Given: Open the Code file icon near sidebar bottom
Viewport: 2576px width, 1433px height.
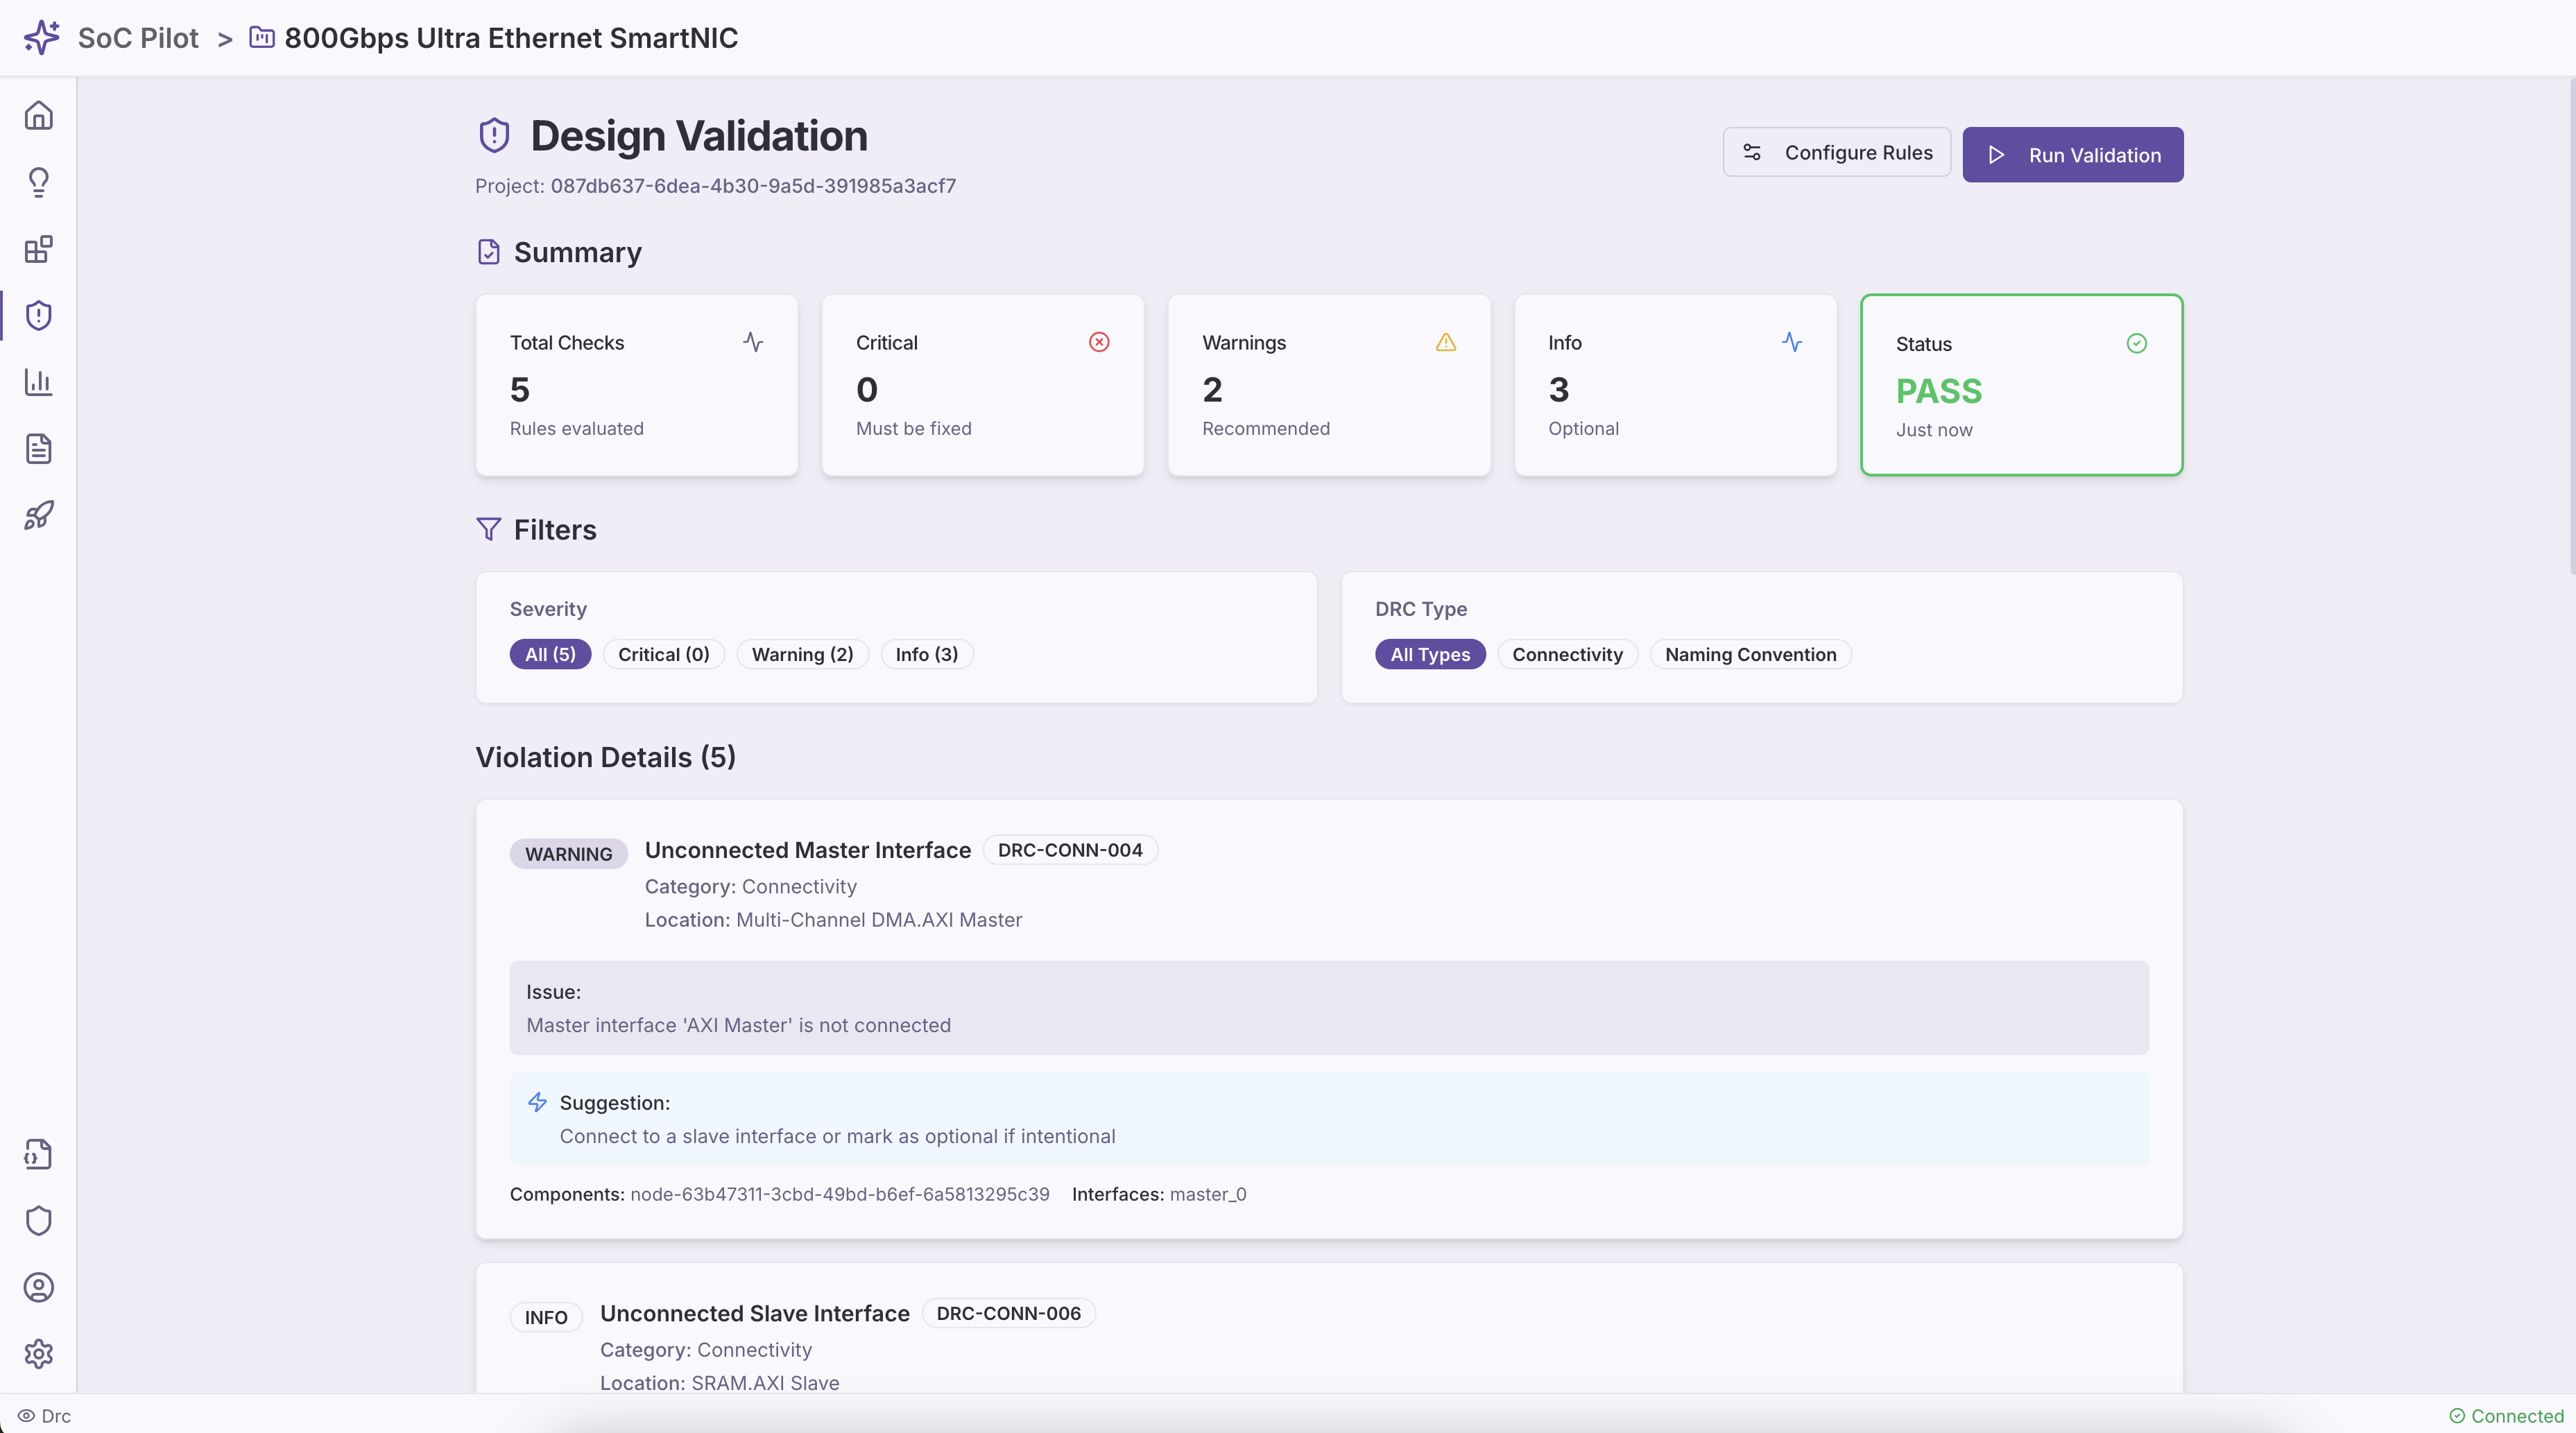Looking at the screenshot, I should [39, 1154].
